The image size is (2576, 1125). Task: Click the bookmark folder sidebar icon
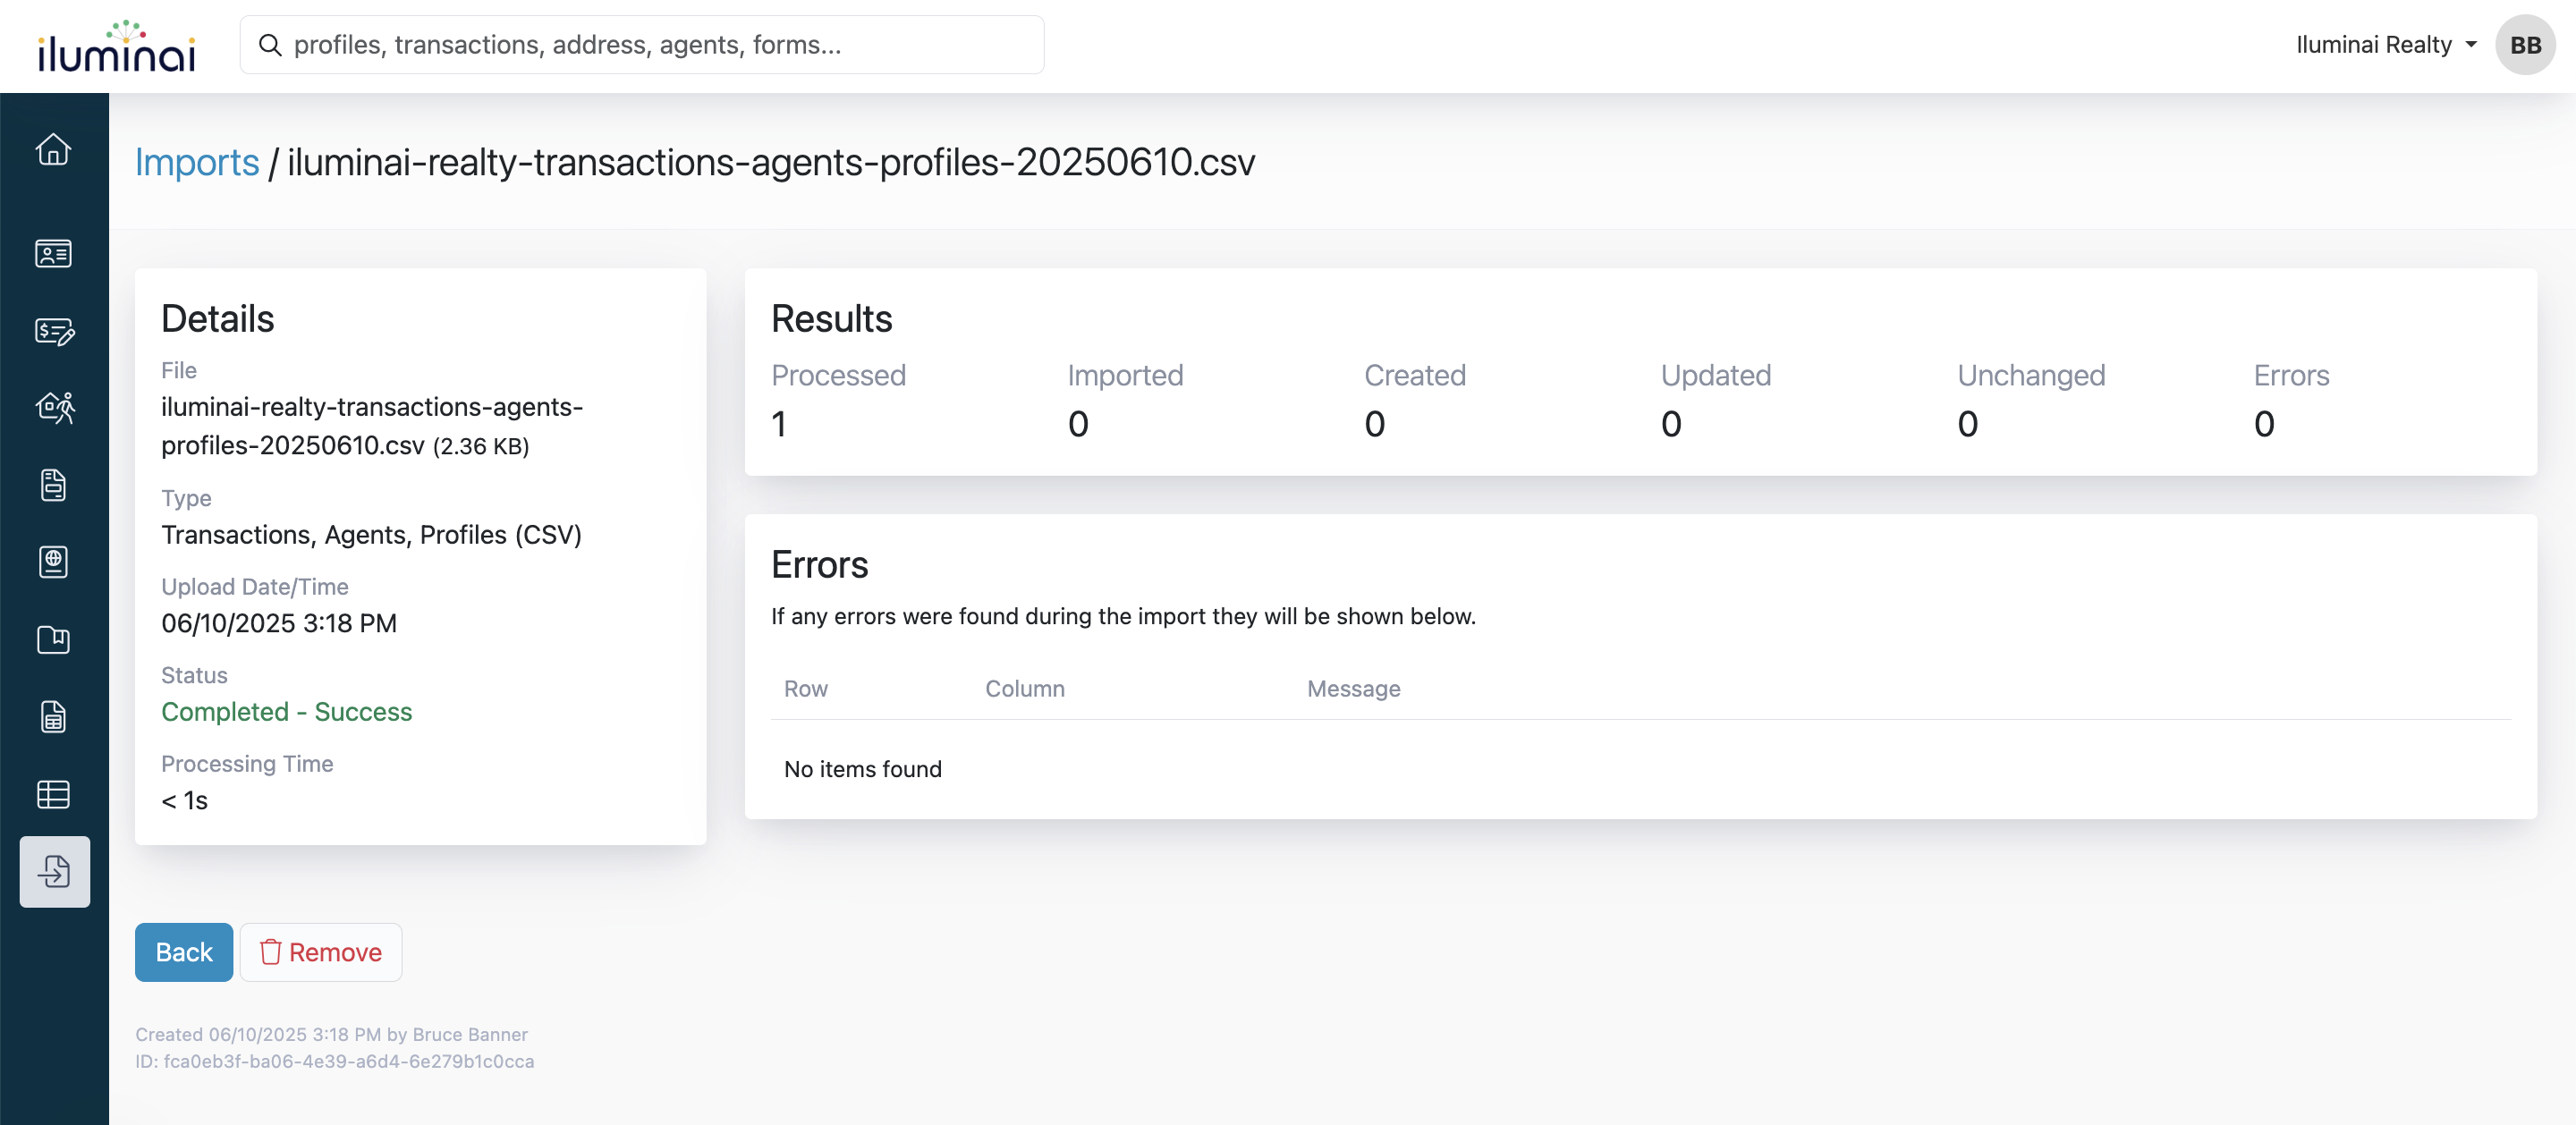(x=54, y=640)
